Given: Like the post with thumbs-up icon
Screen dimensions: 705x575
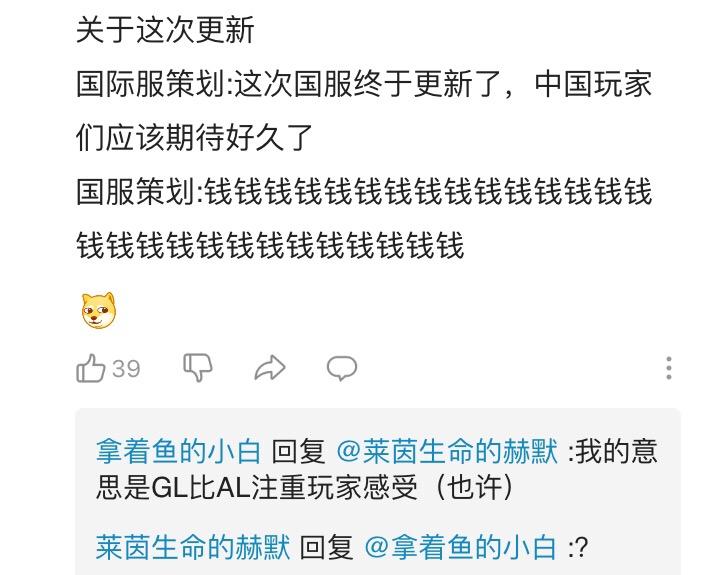Looking at the screenshot, I should pos(90,368).
